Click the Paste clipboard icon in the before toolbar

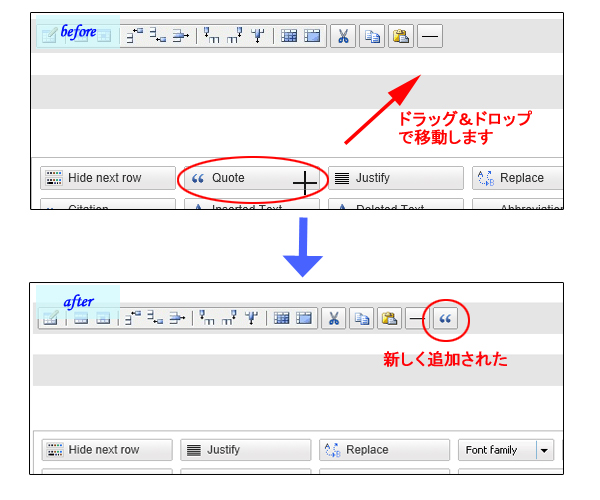(400, 36)
